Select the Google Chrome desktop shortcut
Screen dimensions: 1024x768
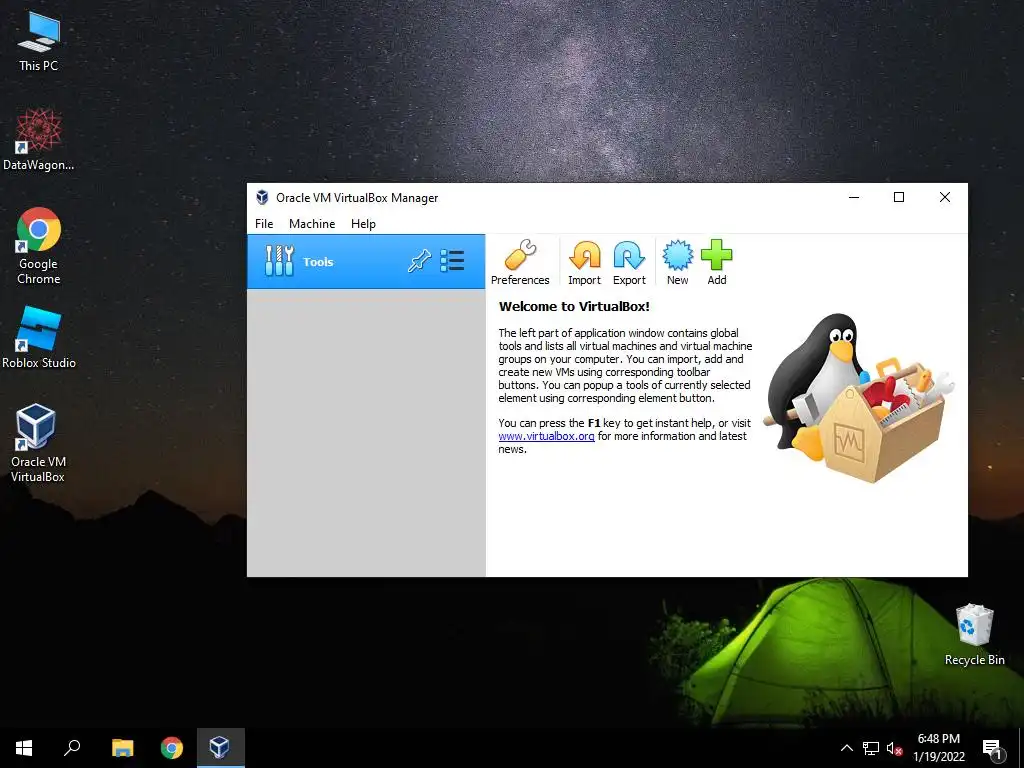click(x=39, y=246)
